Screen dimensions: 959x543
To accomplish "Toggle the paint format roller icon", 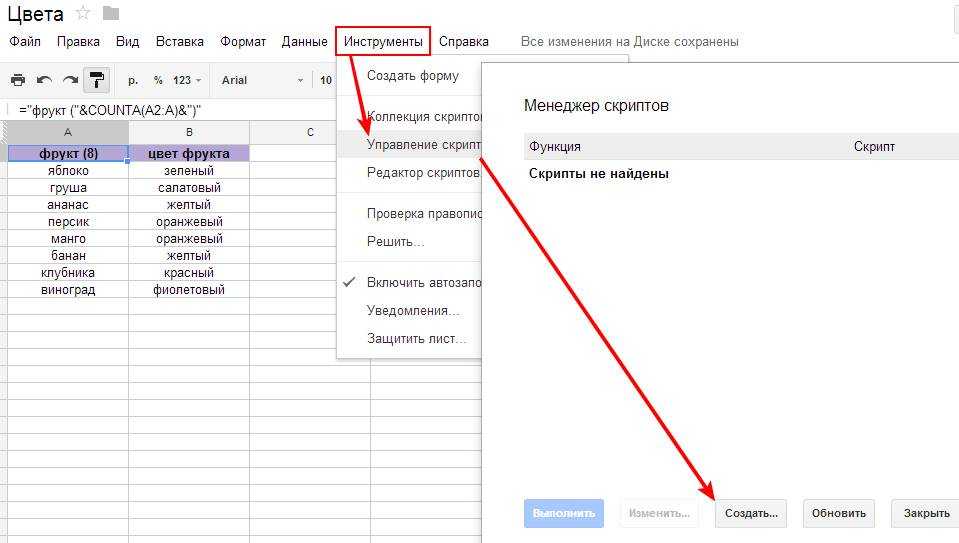I will (x=97, y=80).
